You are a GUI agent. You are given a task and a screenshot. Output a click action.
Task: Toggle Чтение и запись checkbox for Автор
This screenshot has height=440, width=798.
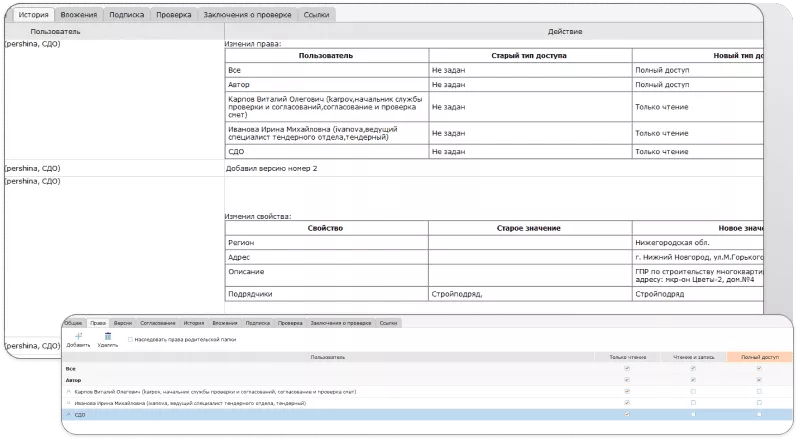692,380
